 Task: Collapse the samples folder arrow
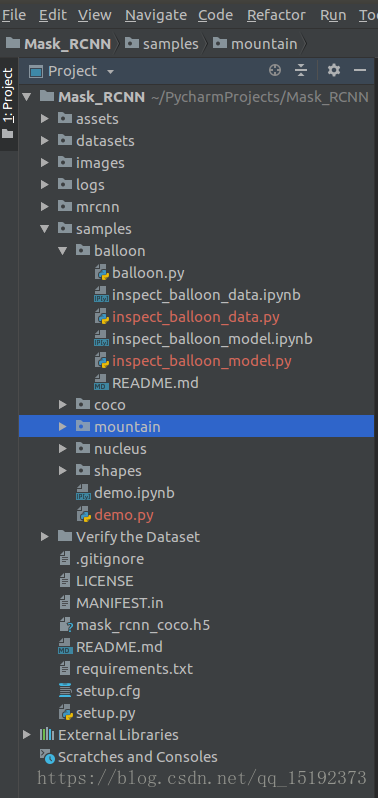(x=45, y=229)
